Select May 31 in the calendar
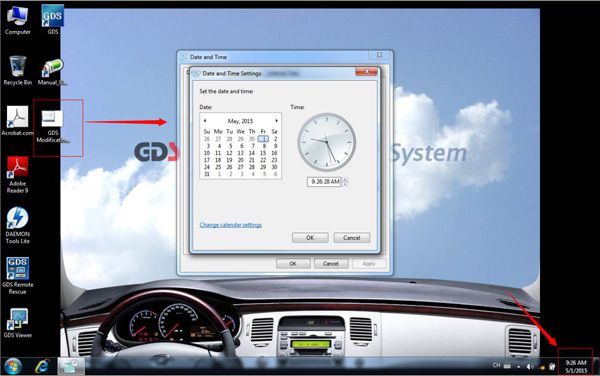 tap(207, 174)
